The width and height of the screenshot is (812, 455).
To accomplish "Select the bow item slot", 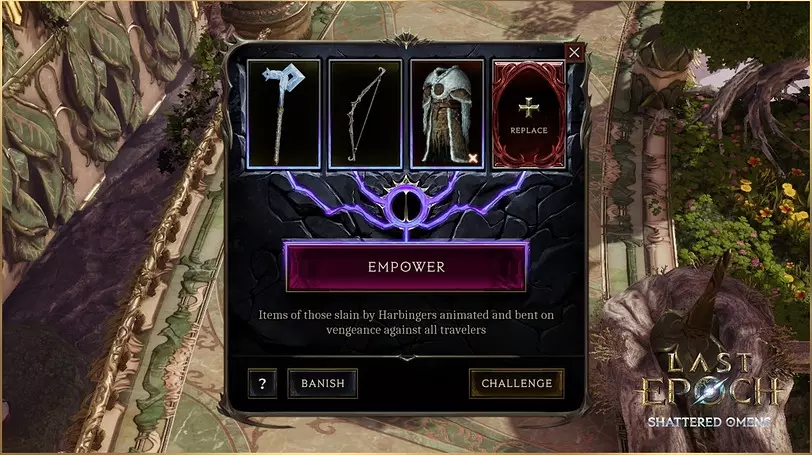I will click(365, 114).
